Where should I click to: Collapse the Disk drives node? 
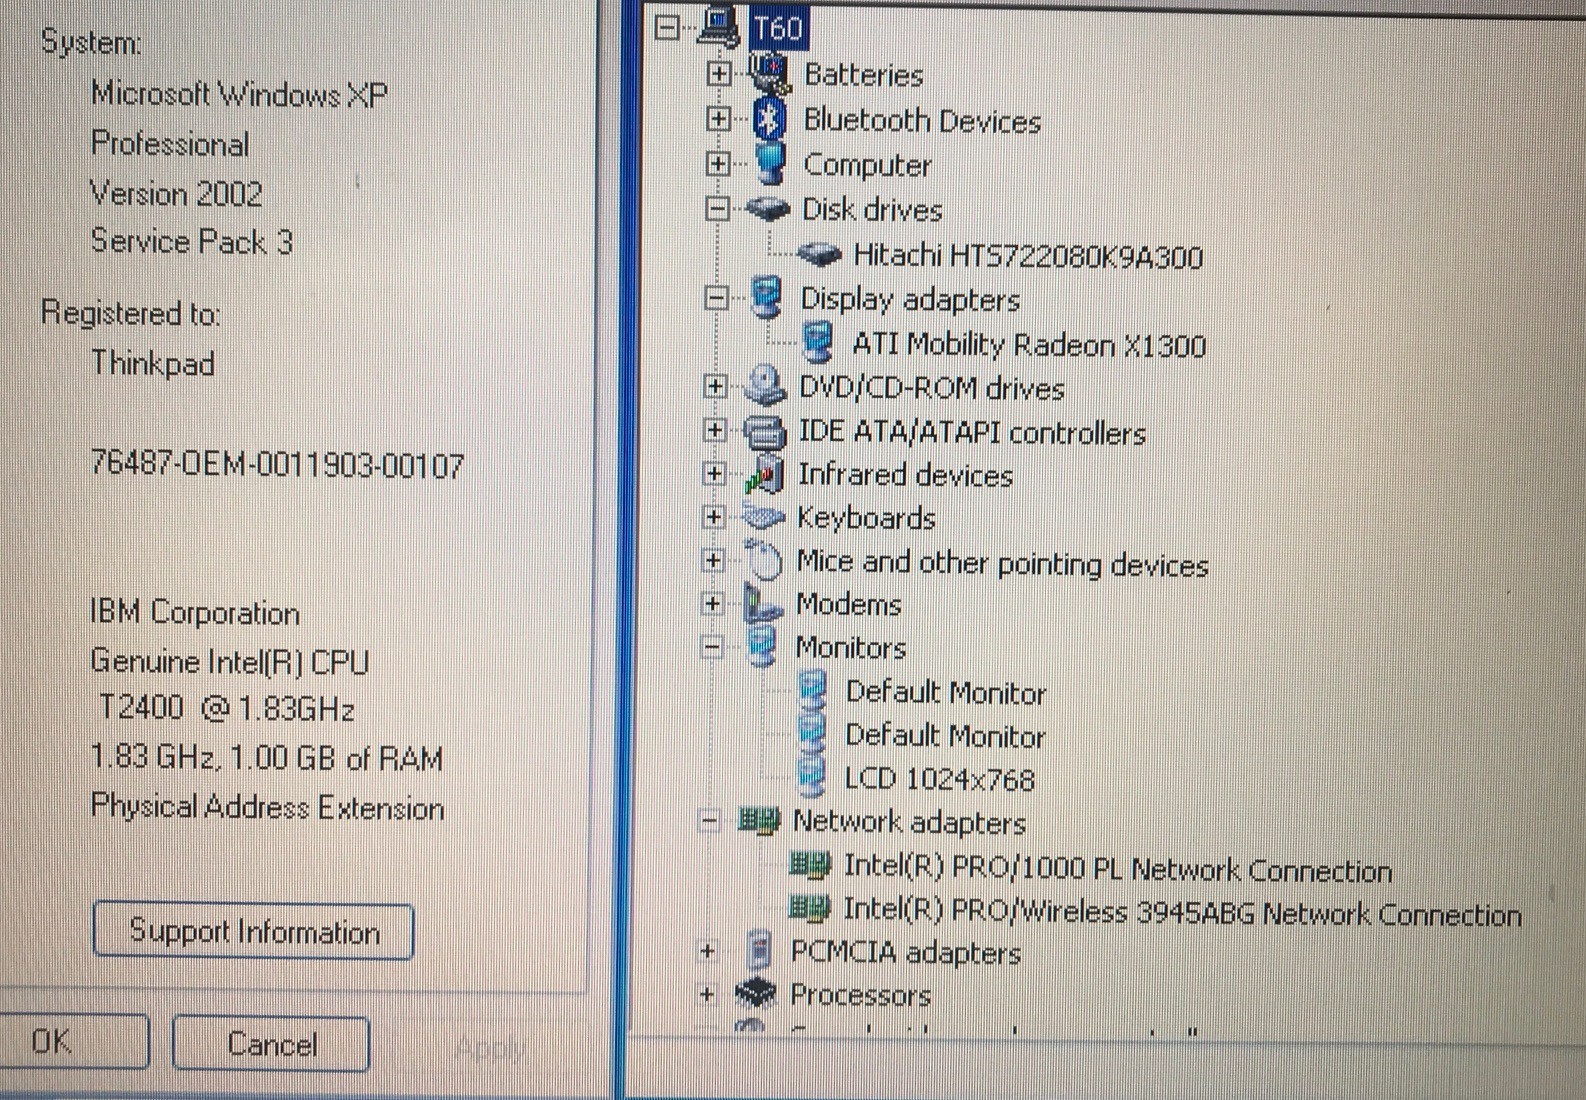click(x=716, y=209)
